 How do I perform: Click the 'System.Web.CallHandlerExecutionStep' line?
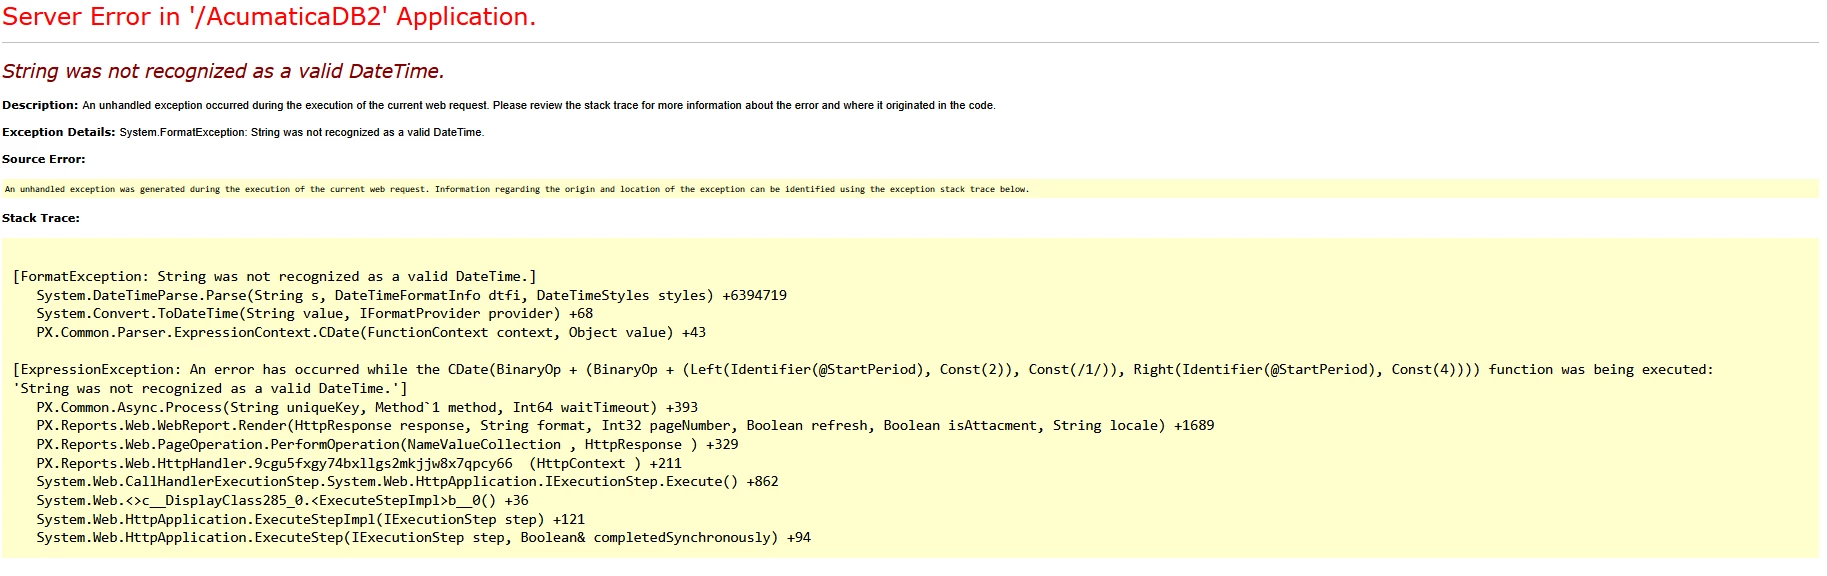point(408,482)
